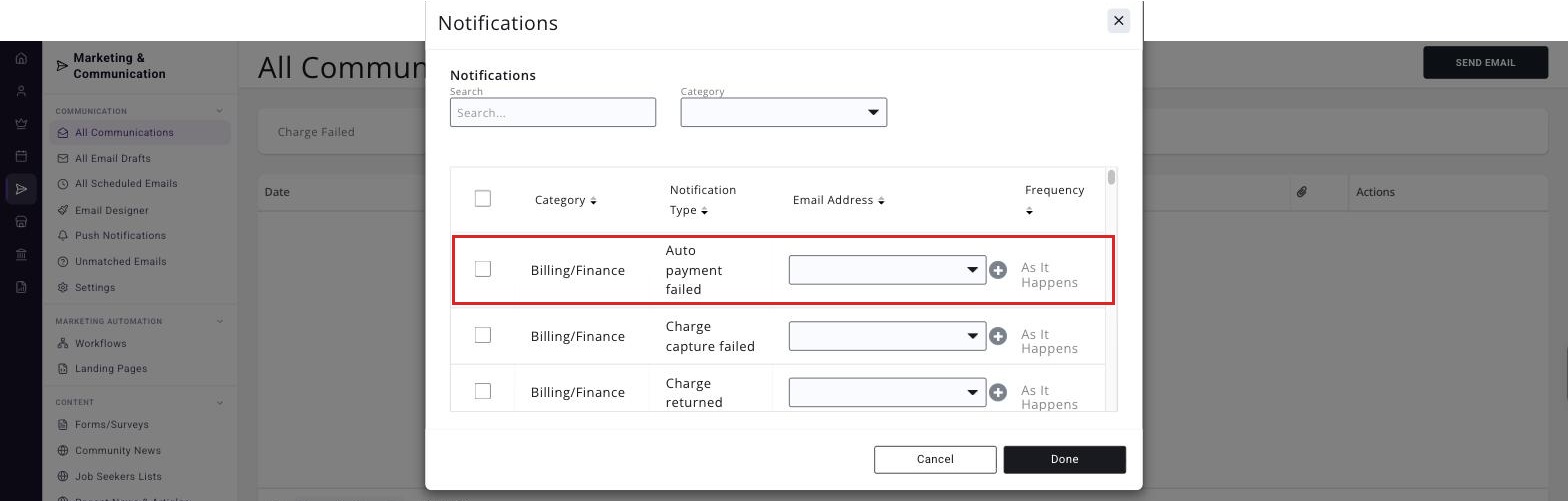Image resolution: width=1568 pixels, height=501 pixels.
Task: Open email dropdown for Charge returned
Action: (887, 392)
